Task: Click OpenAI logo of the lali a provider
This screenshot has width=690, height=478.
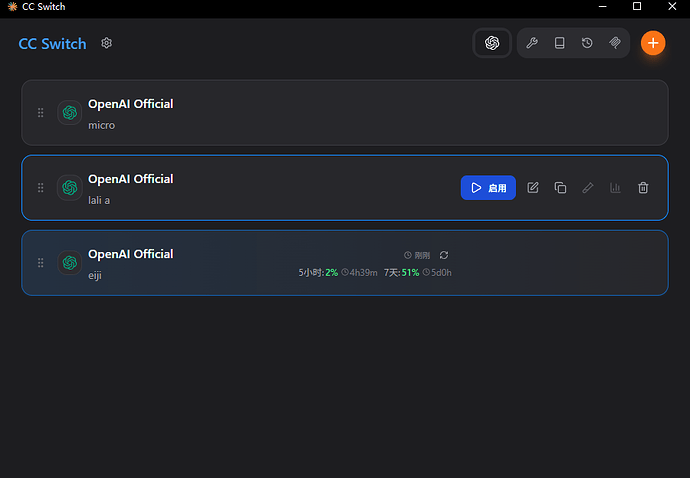Action: click(x=70, y=188)
